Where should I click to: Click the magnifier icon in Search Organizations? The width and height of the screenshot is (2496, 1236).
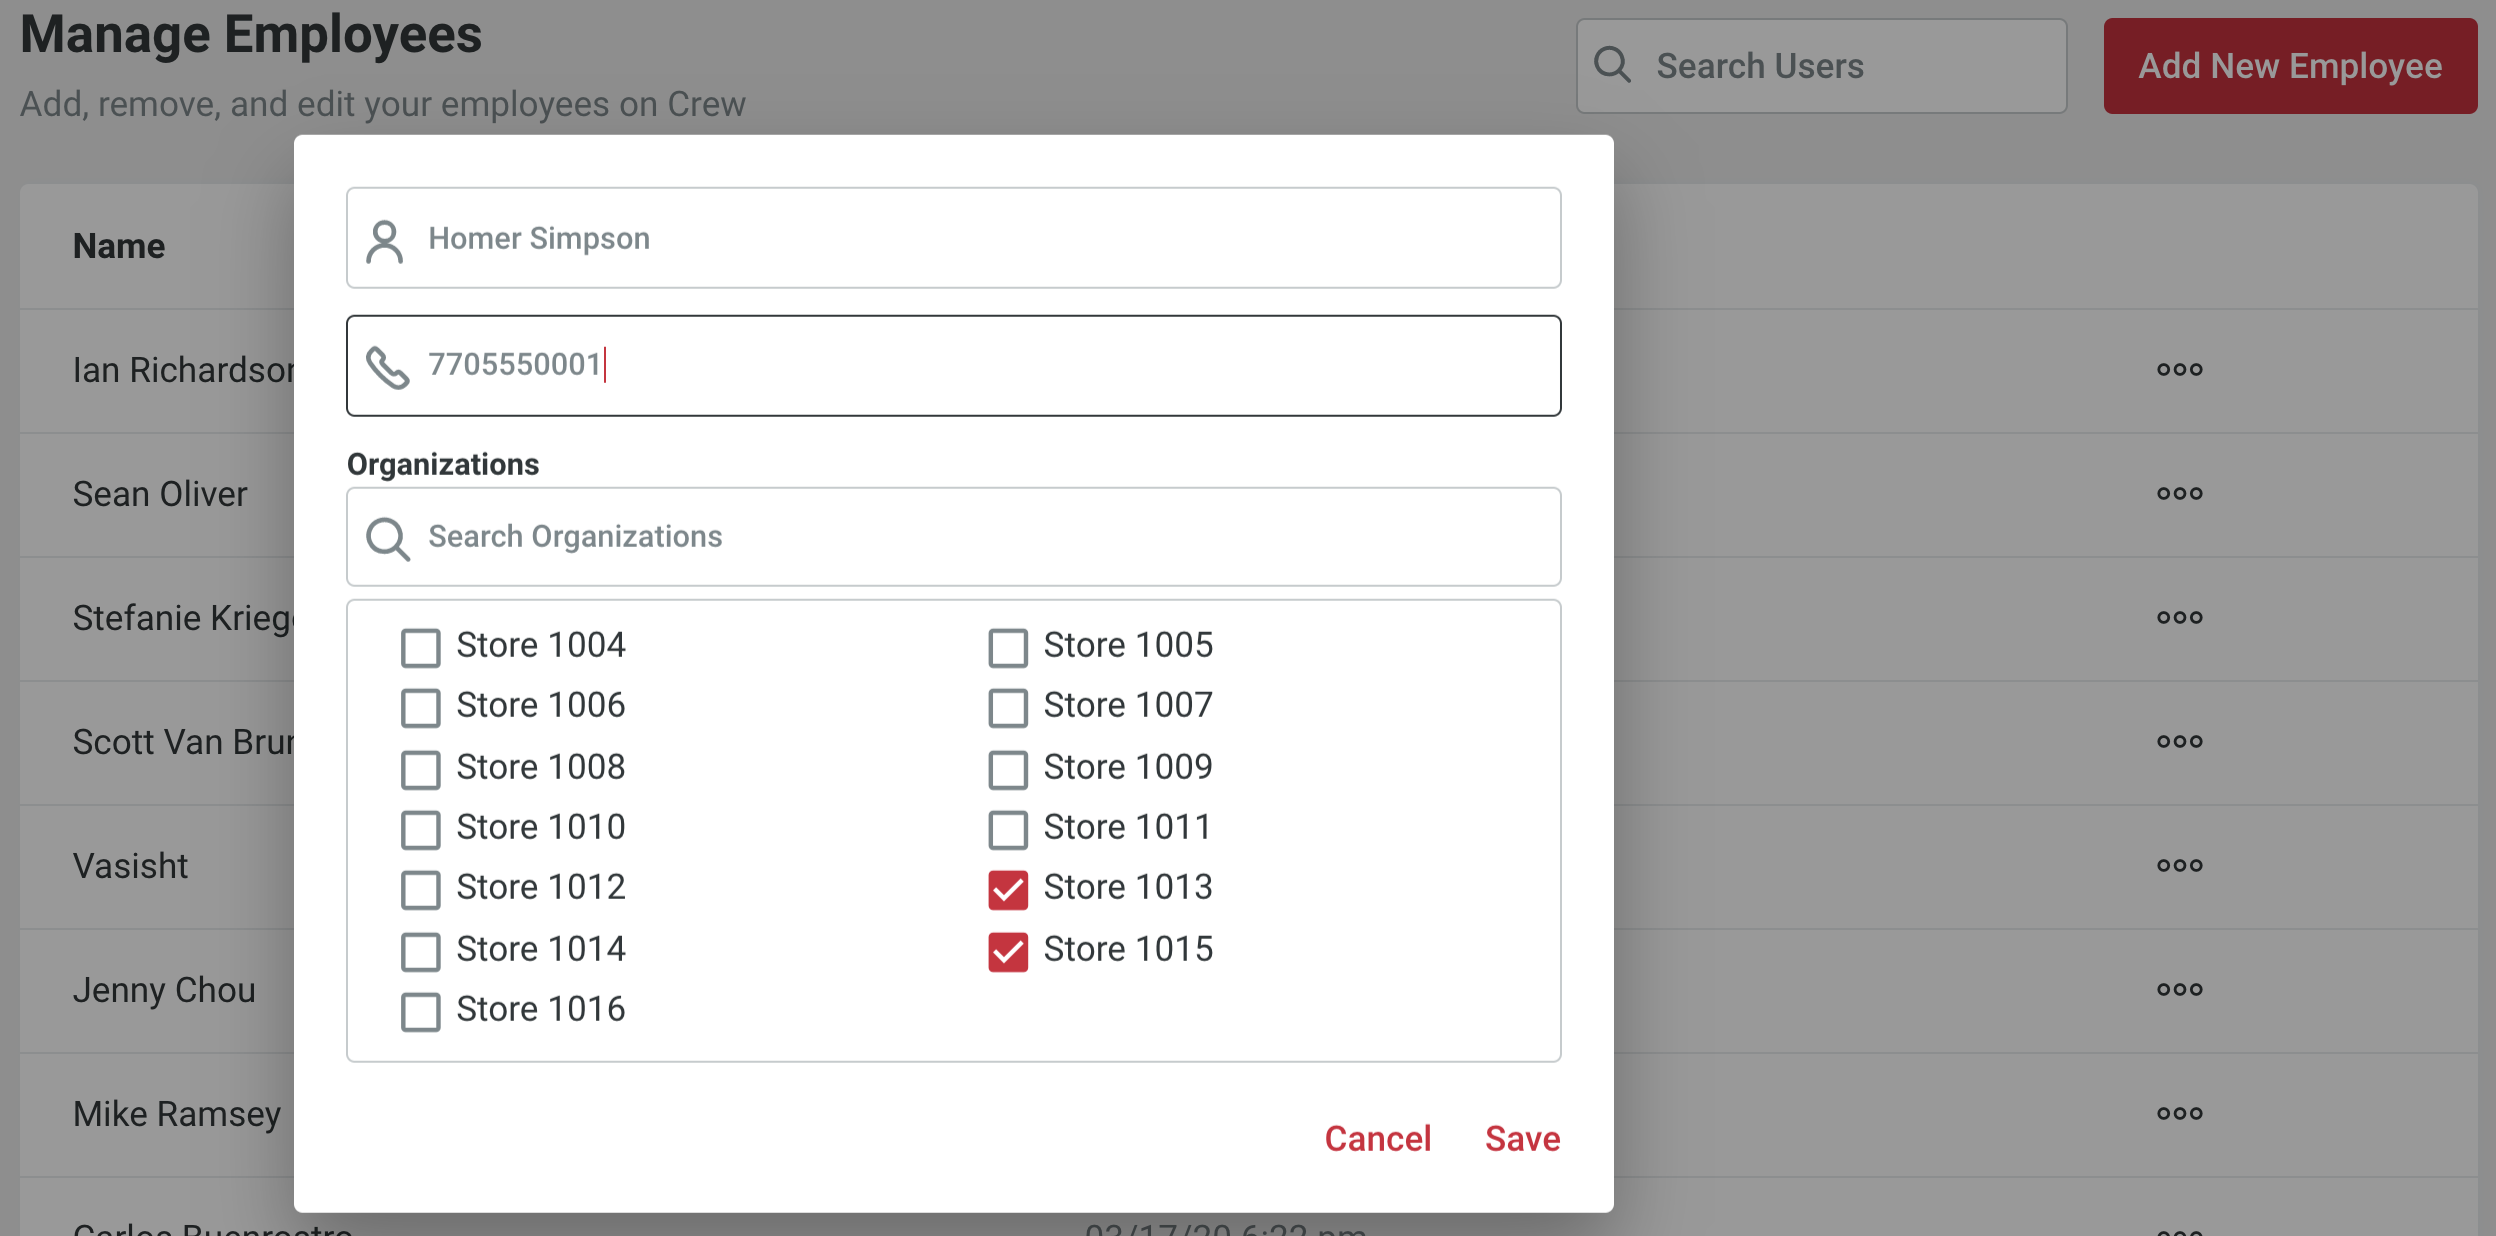coord(388,539)
